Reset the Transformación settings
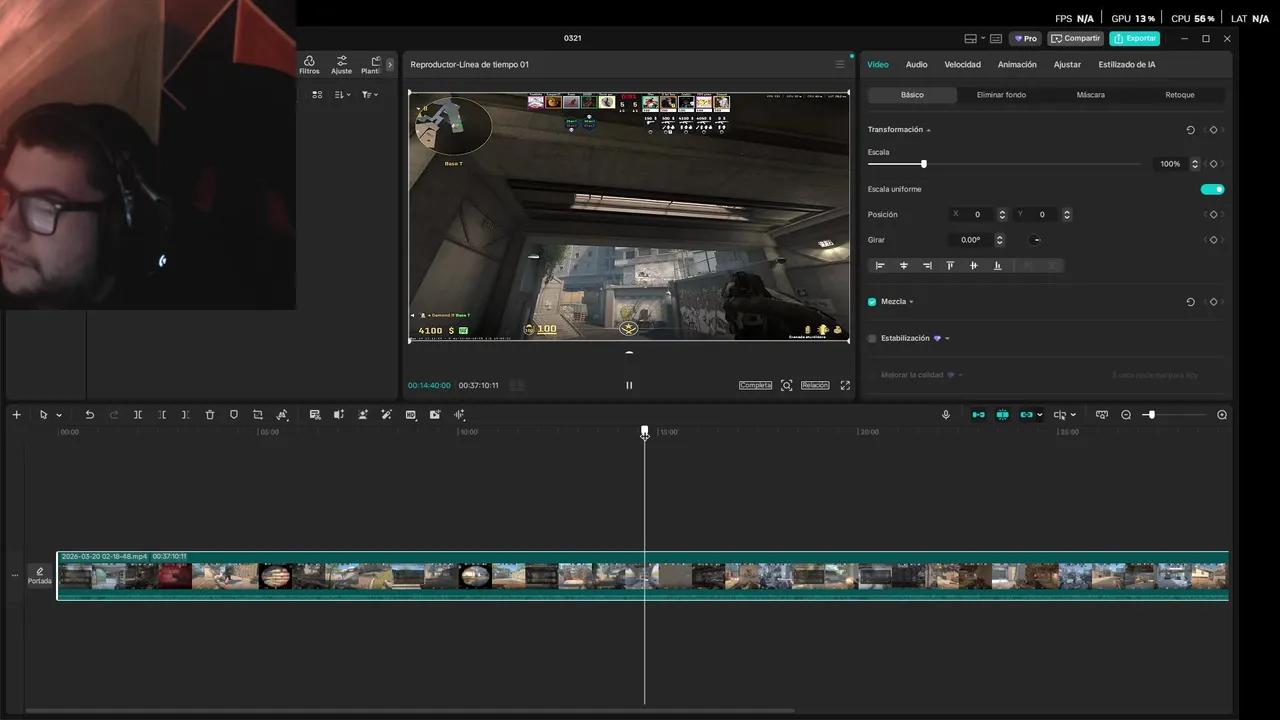Screen dimensions: 1280x720 [x=1190, y=130]
